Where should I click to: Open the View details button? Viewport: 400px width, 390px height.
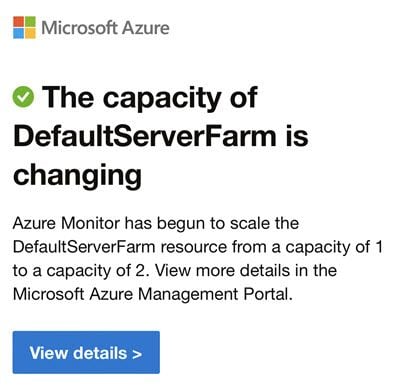86,352
